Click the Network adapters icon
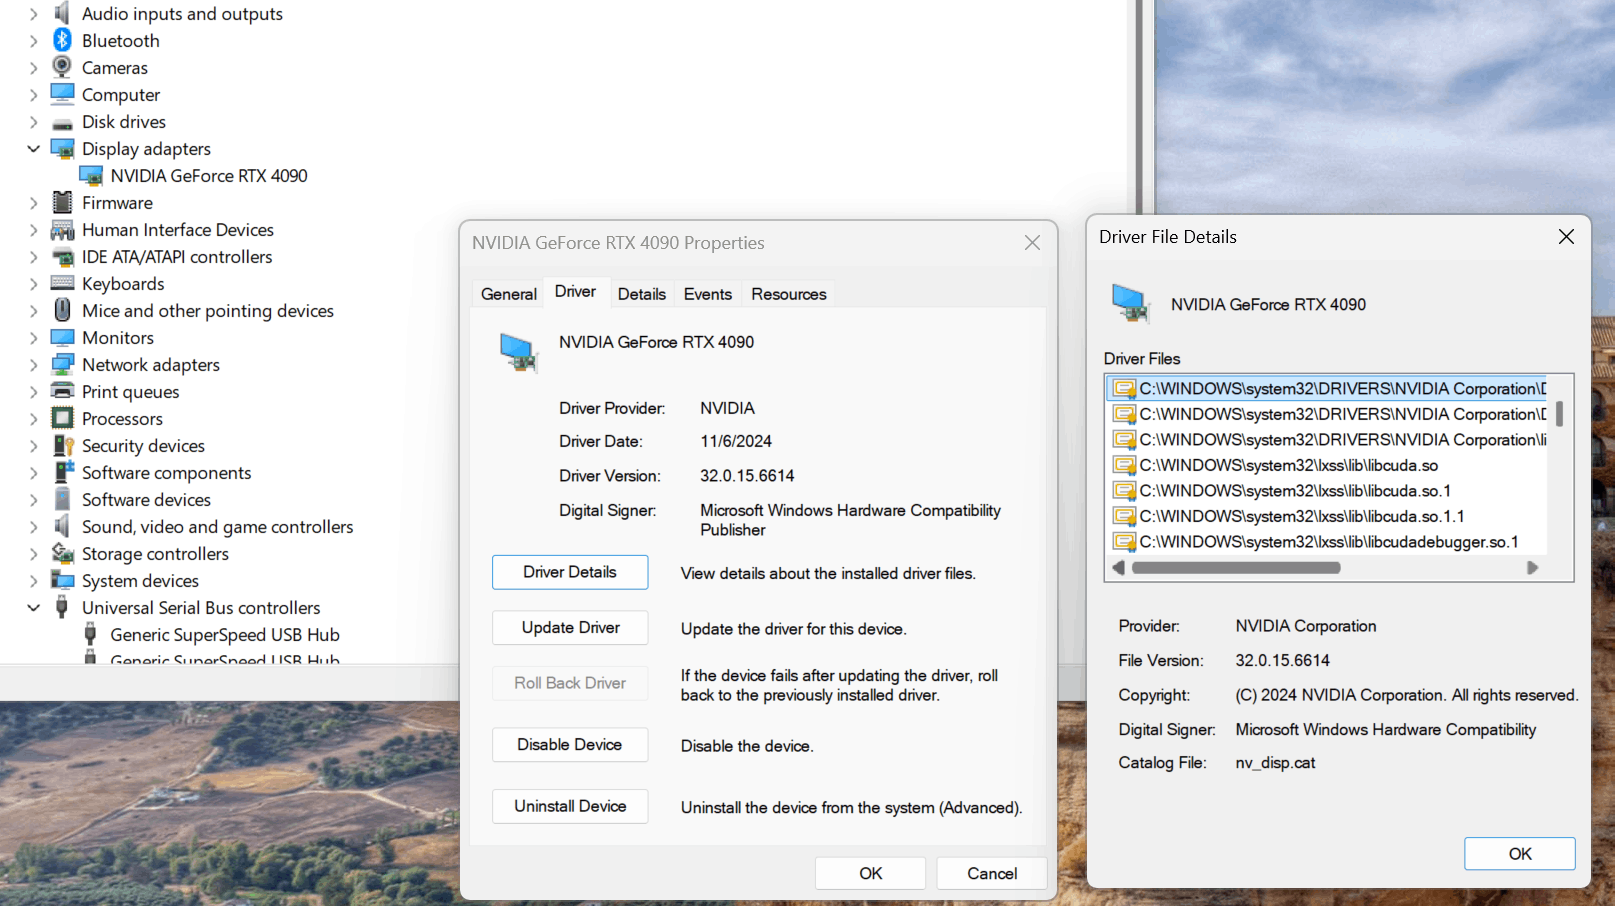The image size is (1615, 906). coord(62,364)
